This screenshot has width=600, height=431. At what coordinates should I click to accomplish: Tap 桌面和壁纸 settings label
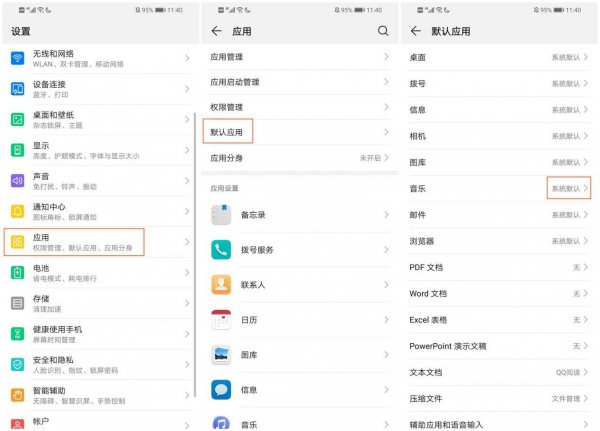tap(53, 115)
